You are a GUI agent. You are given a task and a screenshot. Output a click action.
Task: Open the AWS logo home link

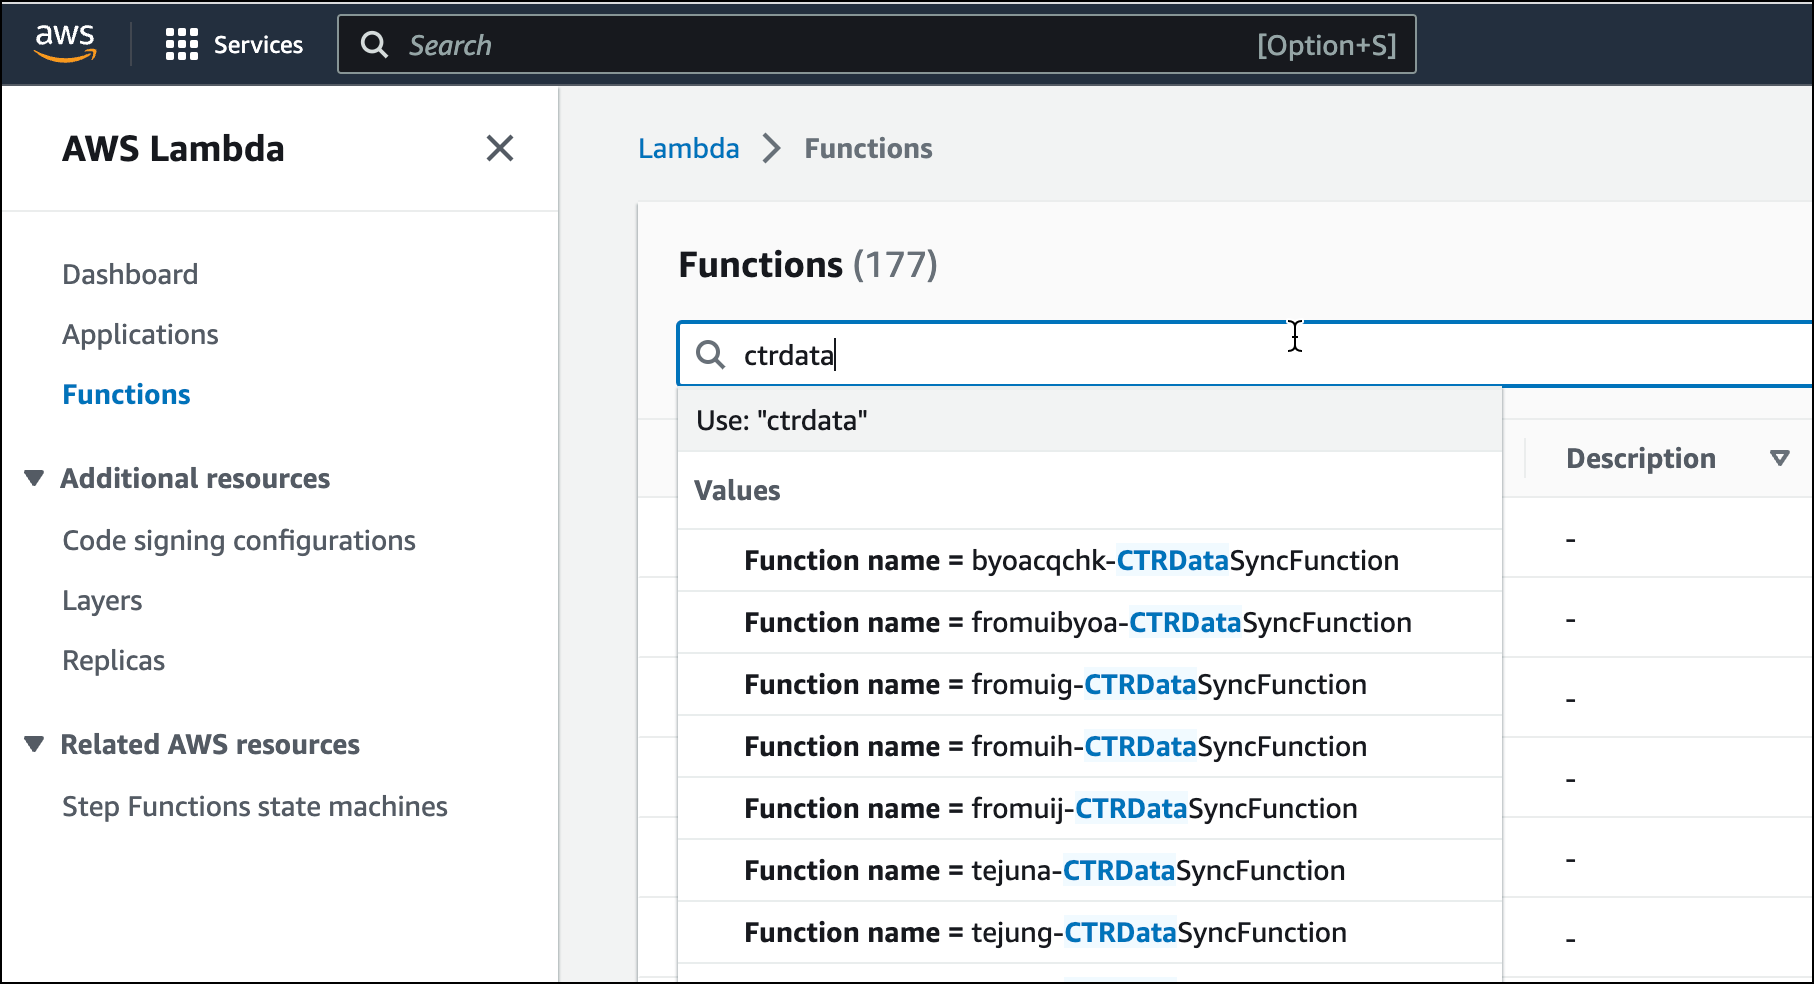click(x=65, y=44)
